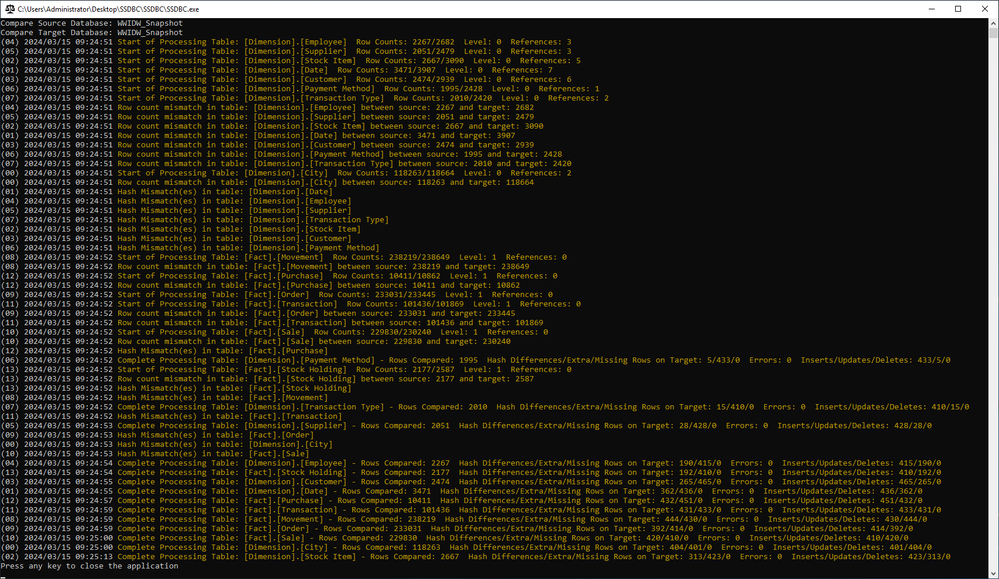The image size is (999, 579).
Task: Click row count mismatch line for [Fact].[Transaction]
Action: pyautogui.click(x=272, y=322)
